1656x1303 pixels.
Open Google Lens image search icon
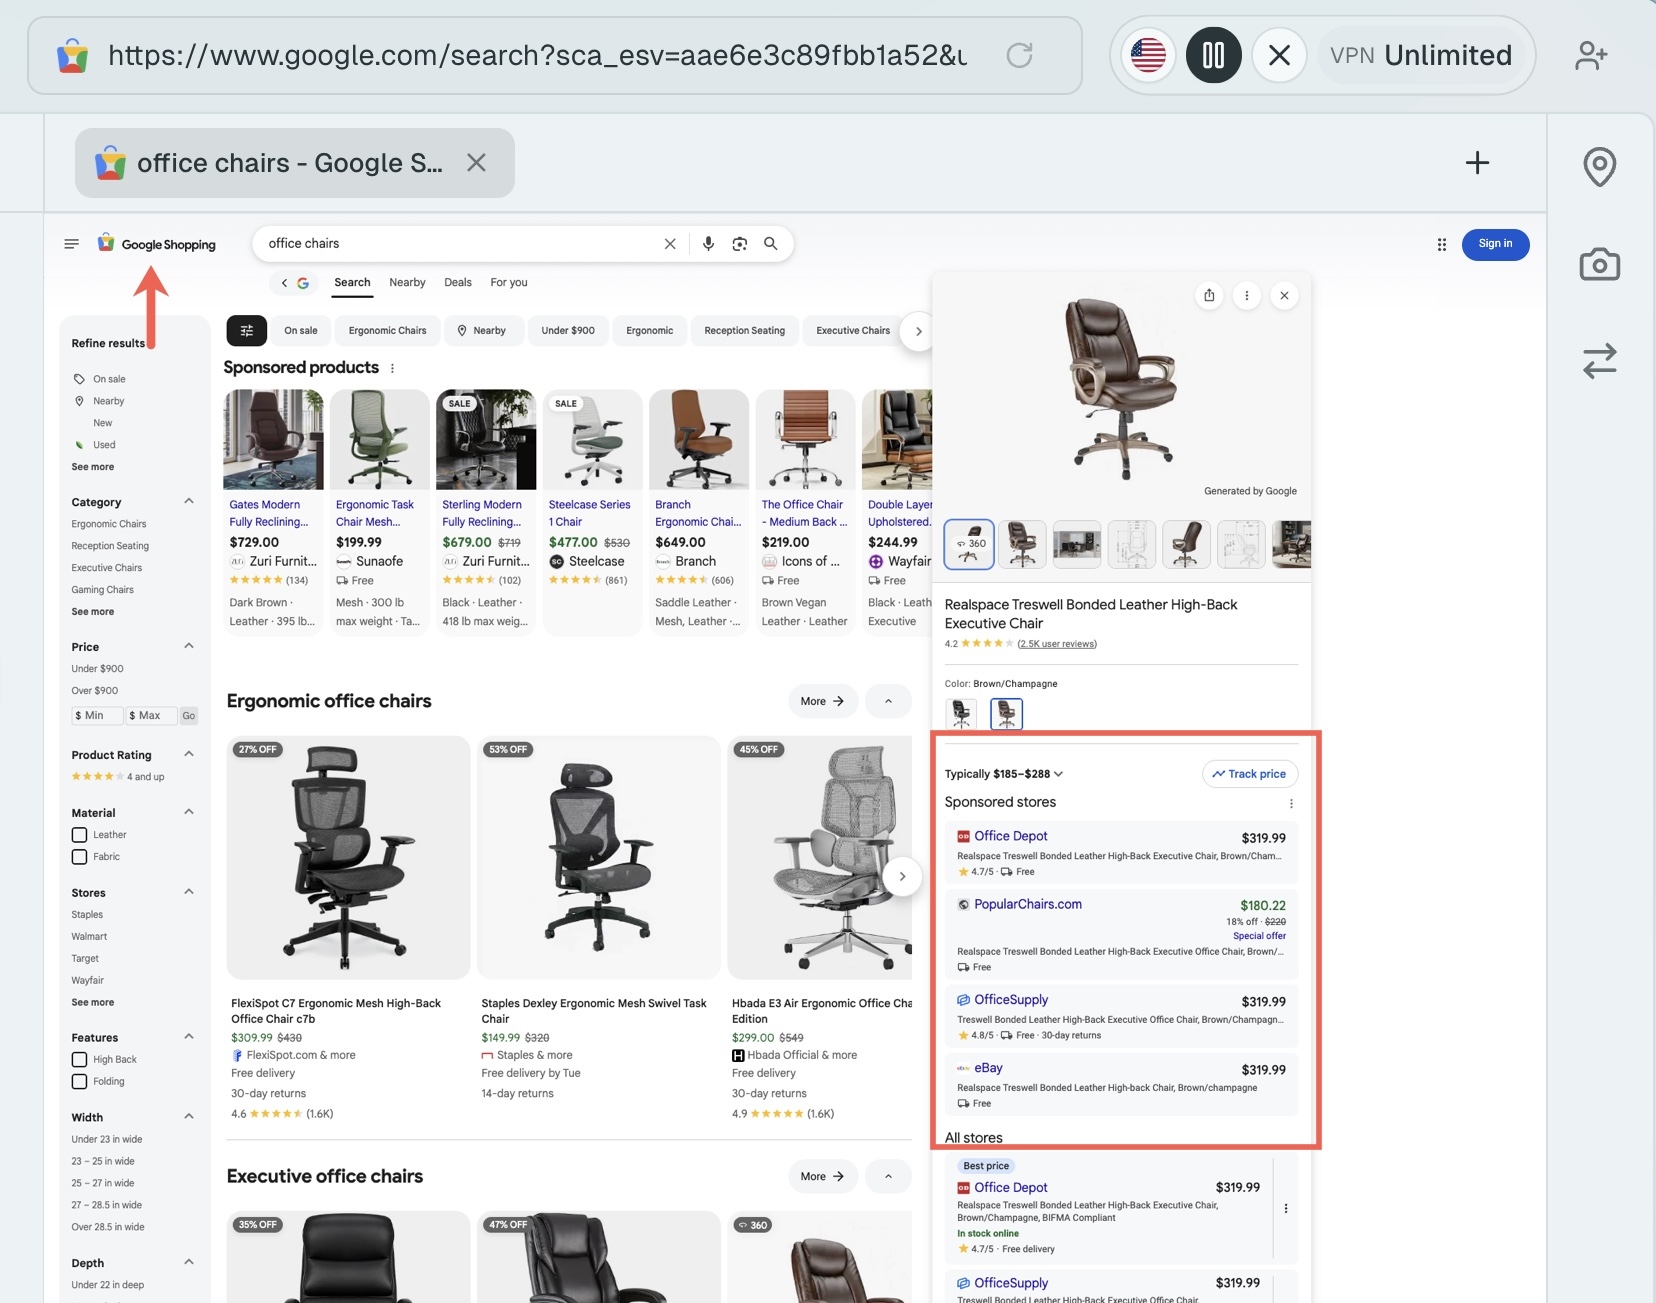coord(740,243)
